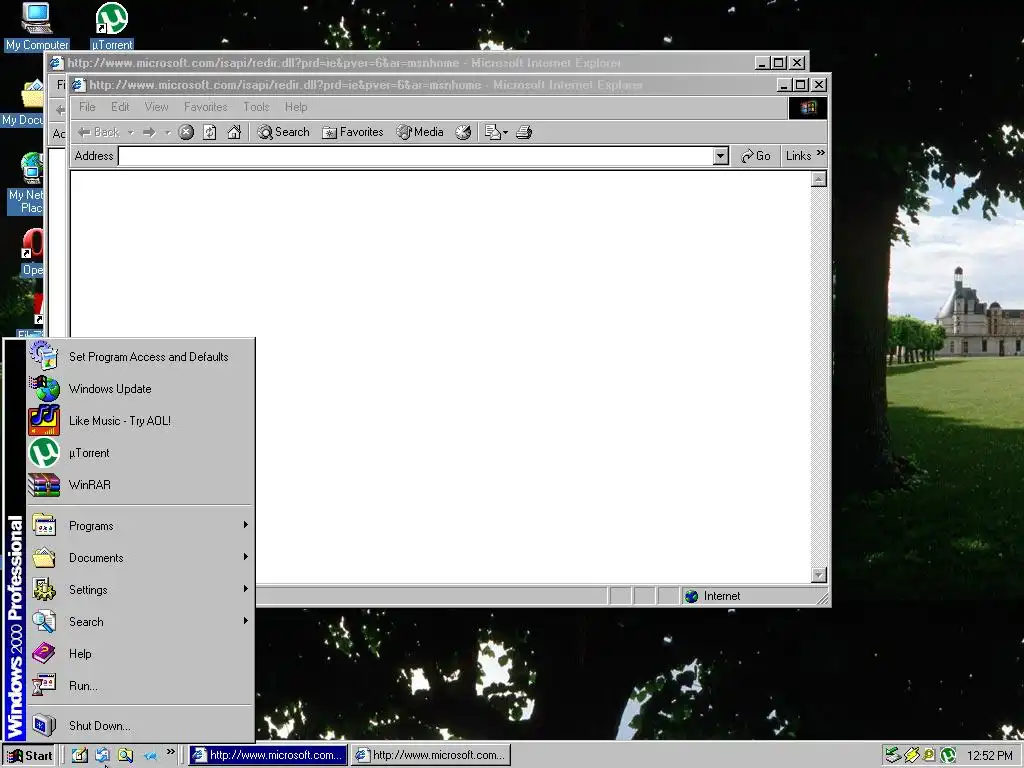
Task: Click the µTorrent icon in the system tray
Action: pos(948,756)
